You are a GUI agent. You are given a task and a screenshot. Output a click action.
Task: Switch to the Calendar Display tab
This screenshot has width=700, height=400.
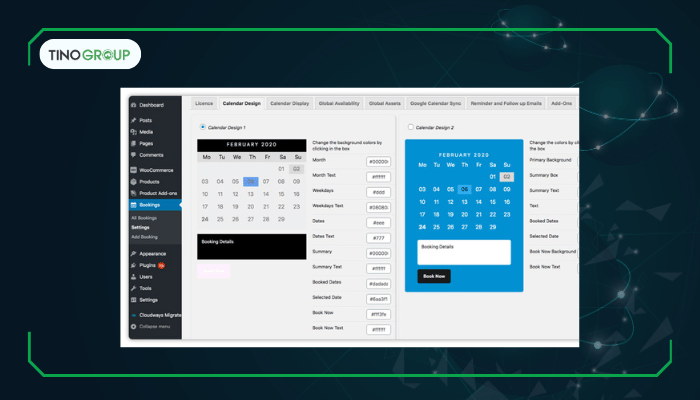click(290, 104)
